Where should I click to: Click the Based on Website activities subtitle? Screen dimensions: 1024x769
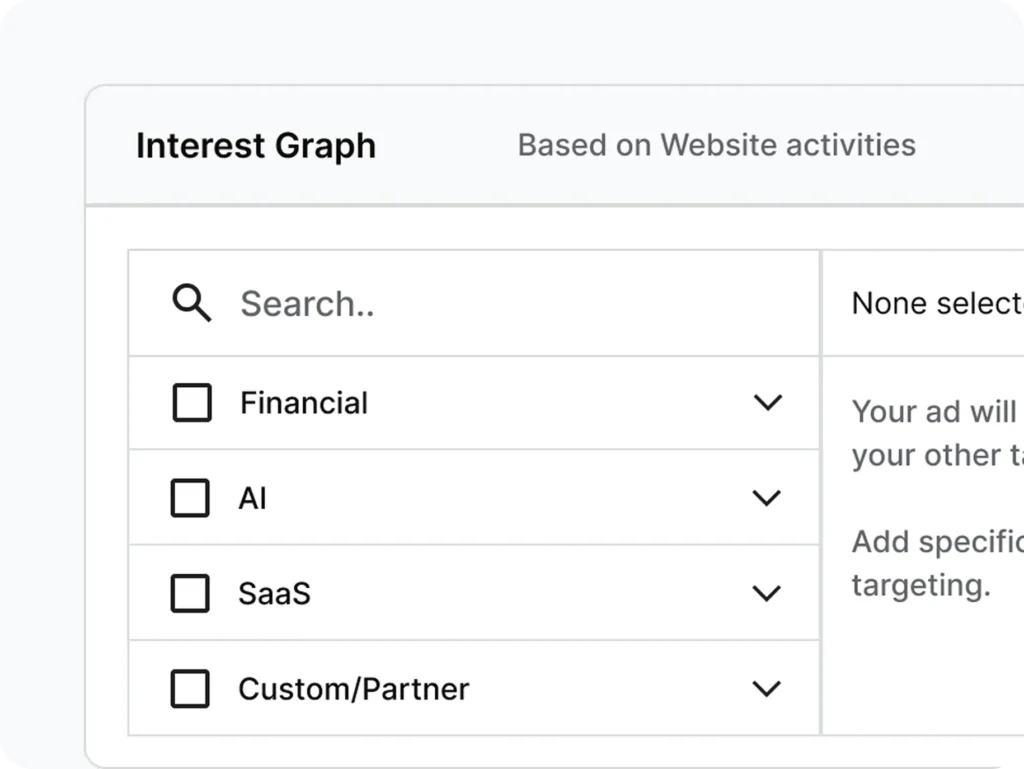[716, 145]
